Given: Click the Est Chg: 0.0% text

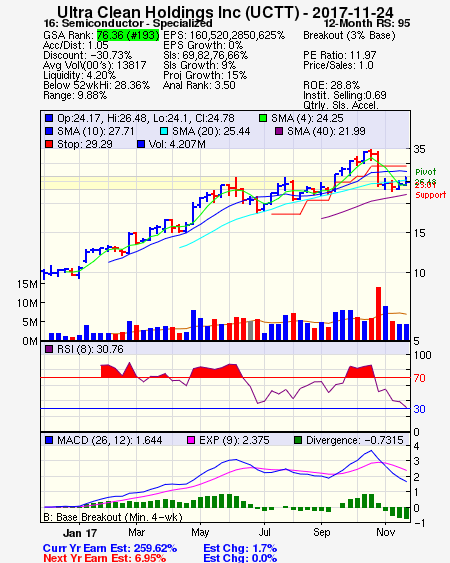Looking at the screenshot, I should (x=240, y=558).
